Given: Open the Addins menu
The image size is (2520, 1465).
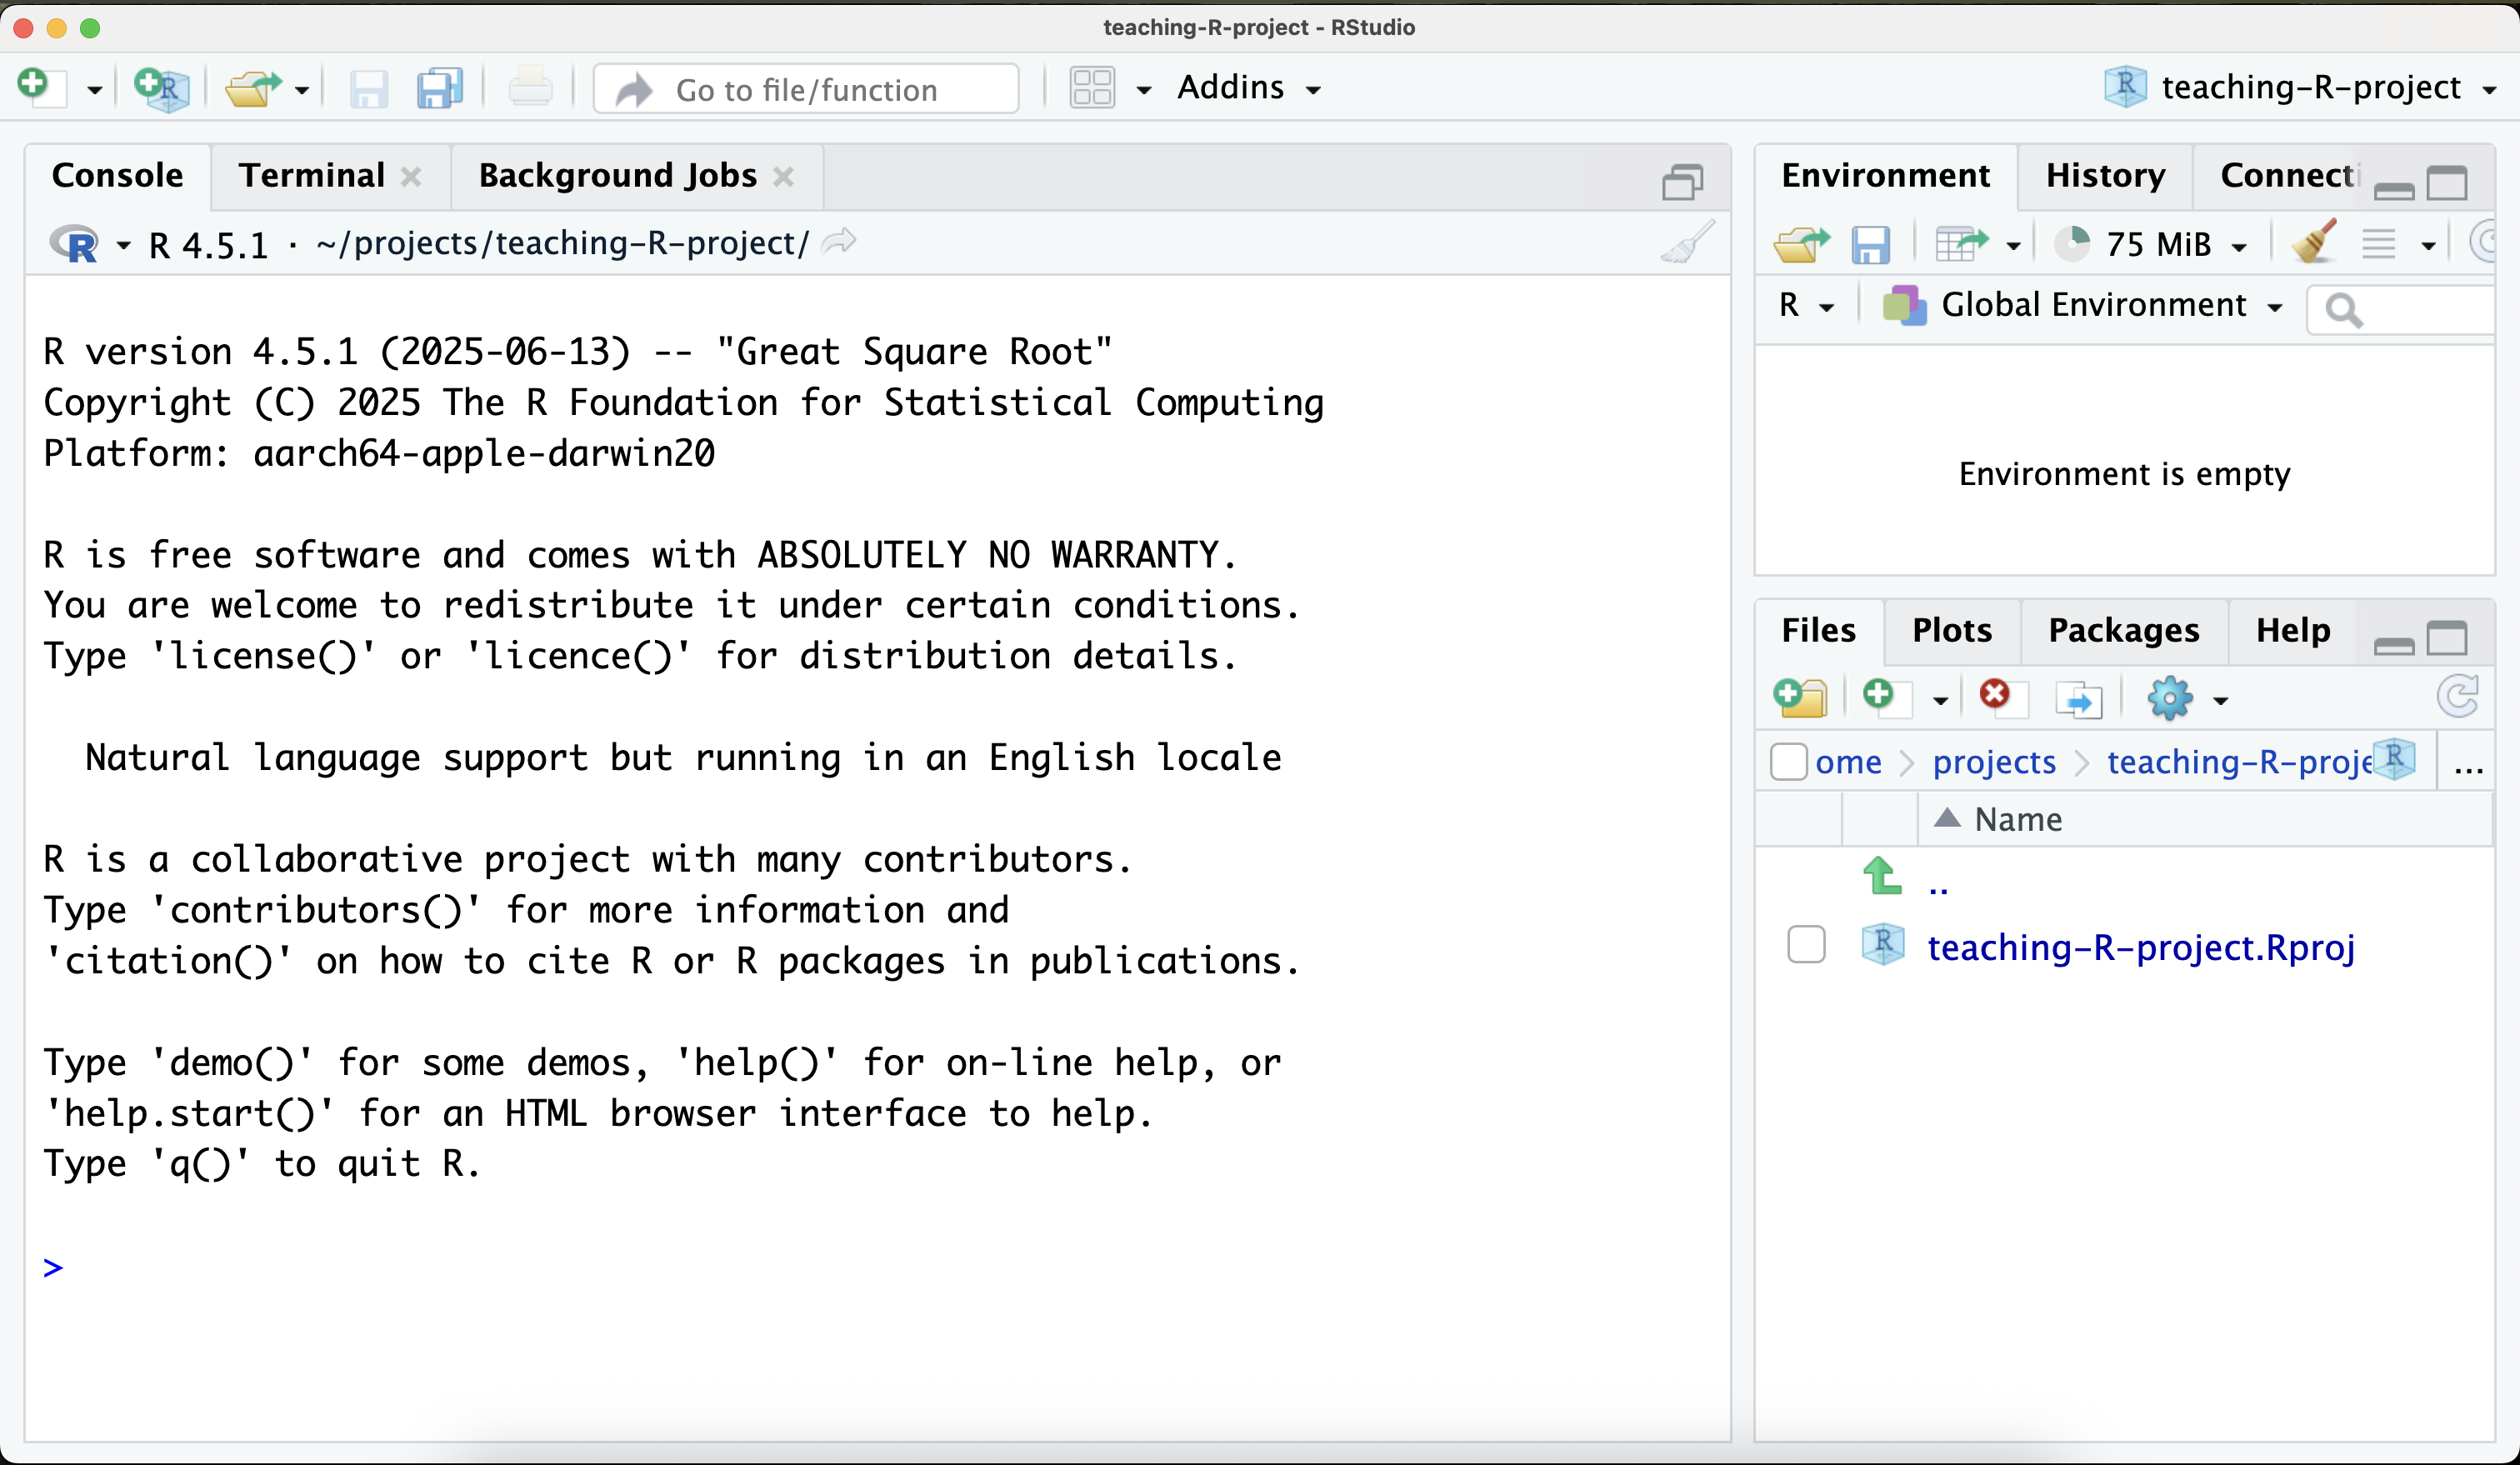Looking at the screenshot, I should [x=1248, y=88].
